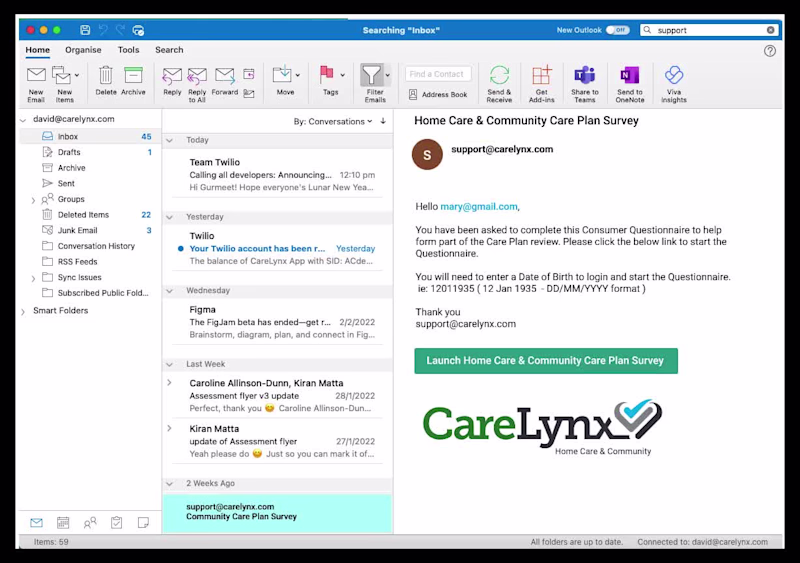Switch to People view at bottom
This screenshot has width=800, height=563.
(90, 523)
